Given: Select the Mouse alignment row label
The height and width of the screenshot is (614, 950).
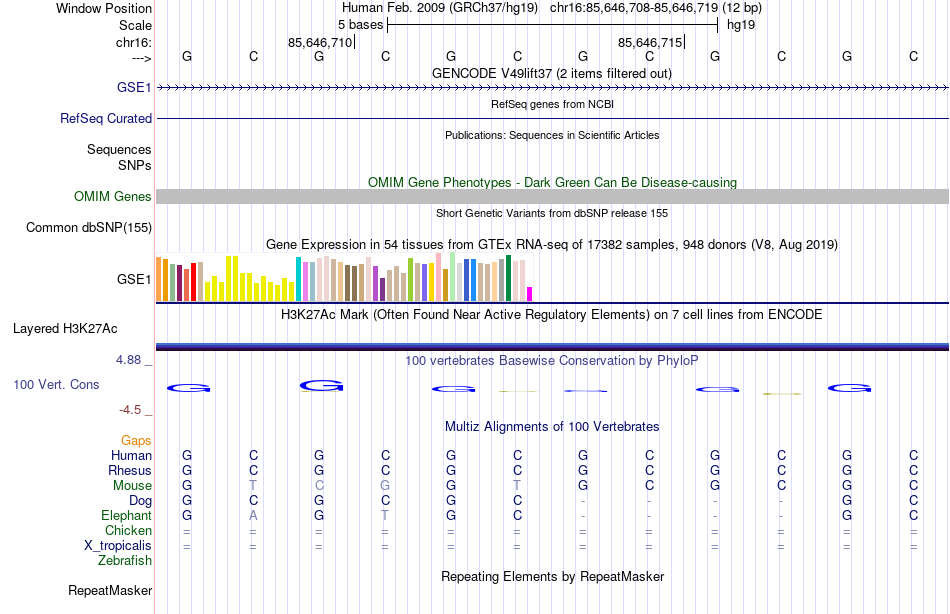Looking at the screenshot, I should pyautogui.click(x=132, y=486).
